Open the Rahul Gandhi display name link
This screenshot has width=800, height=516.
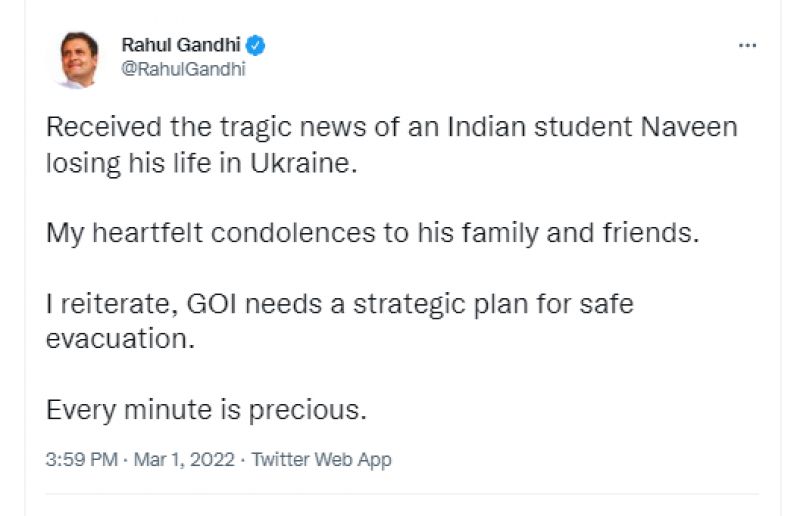pos(183,45)
